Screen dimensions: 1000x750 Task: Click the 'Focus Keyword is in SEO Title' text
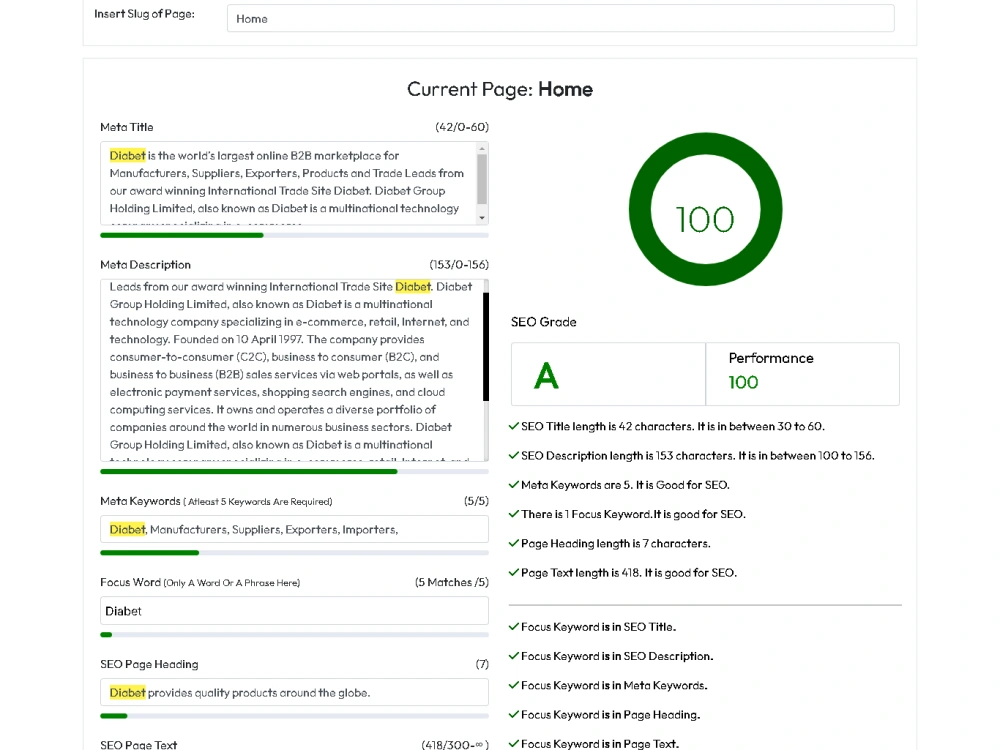click(598, 627)
